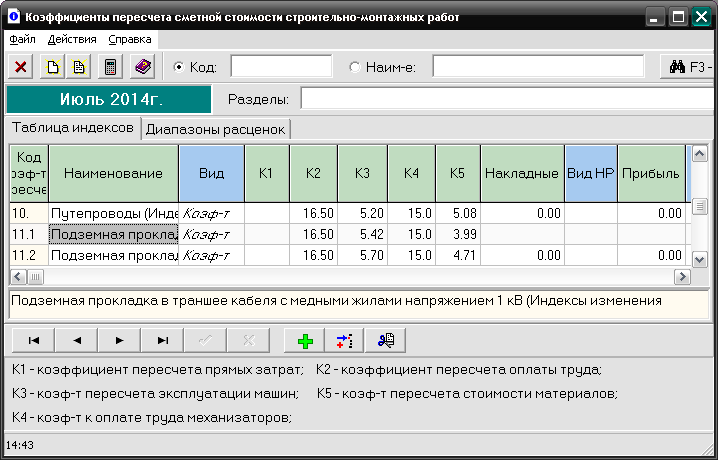Click the Наим-е search input field

[538, 67]
